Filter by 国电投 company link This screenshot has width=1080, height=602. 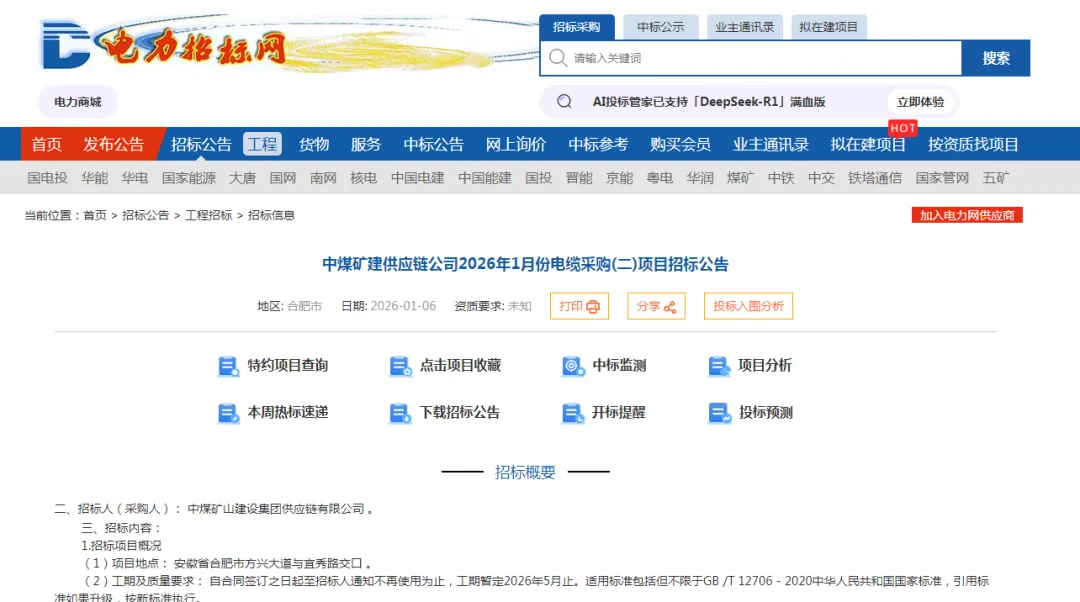tap(48, 178)
